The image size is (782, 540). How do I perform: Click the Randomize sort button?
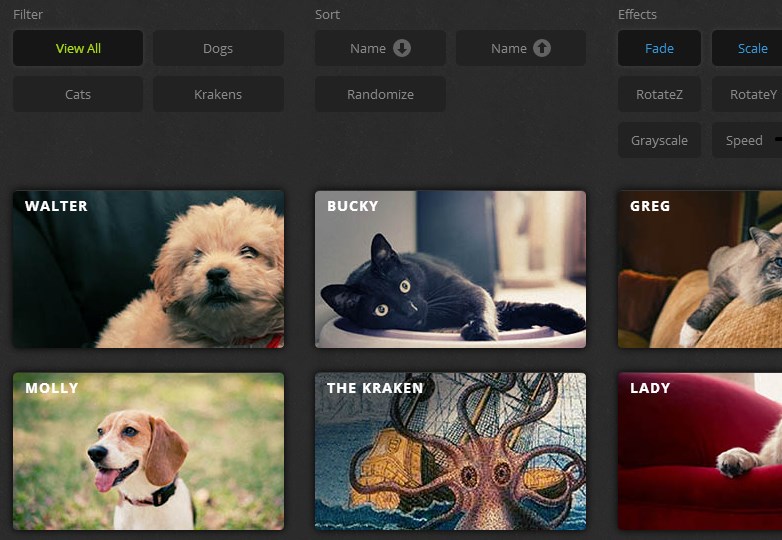click(380, 95)
